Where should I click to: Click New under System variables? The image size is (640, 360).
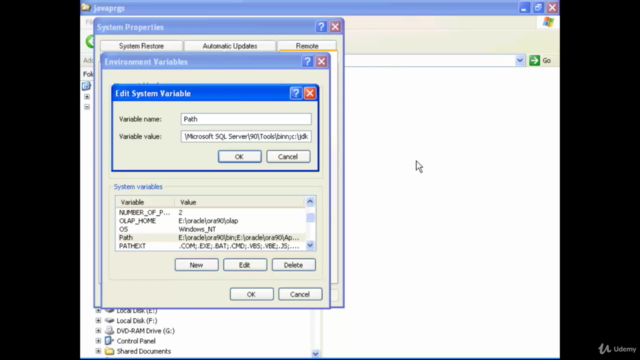196,265
